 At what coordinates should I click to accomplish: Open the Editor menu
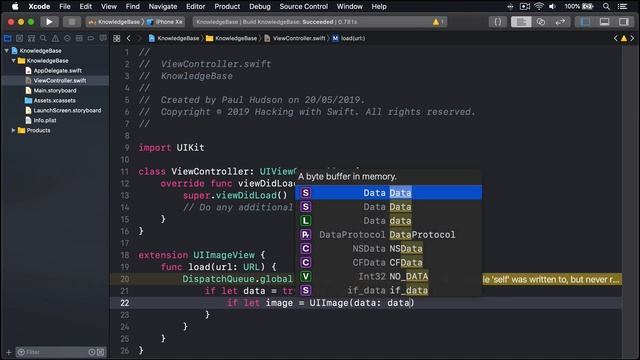click(x=196, y=7)
